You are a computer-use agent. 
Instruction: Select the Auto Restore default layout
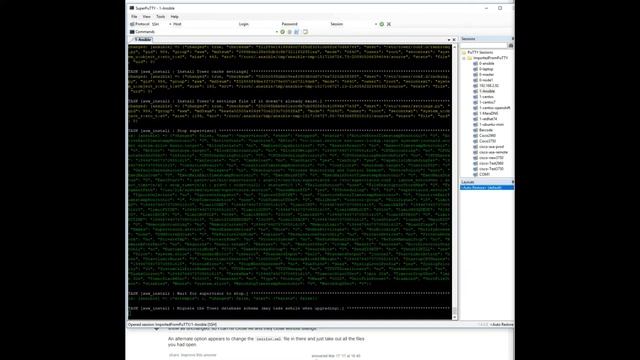[487, 188]
